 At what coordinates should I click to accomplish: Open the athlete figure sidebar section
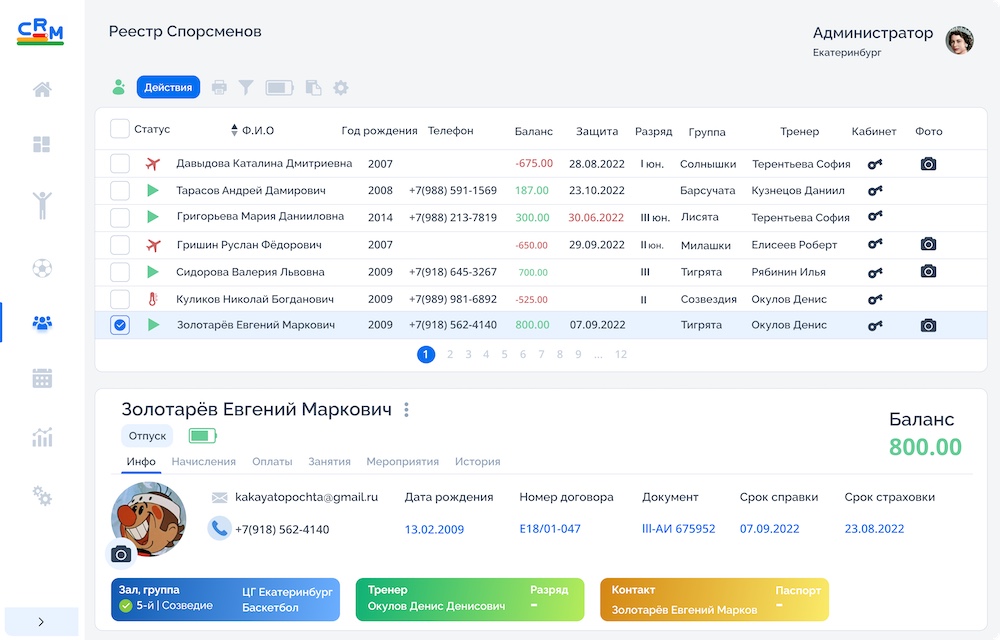(x=42, y=205)
